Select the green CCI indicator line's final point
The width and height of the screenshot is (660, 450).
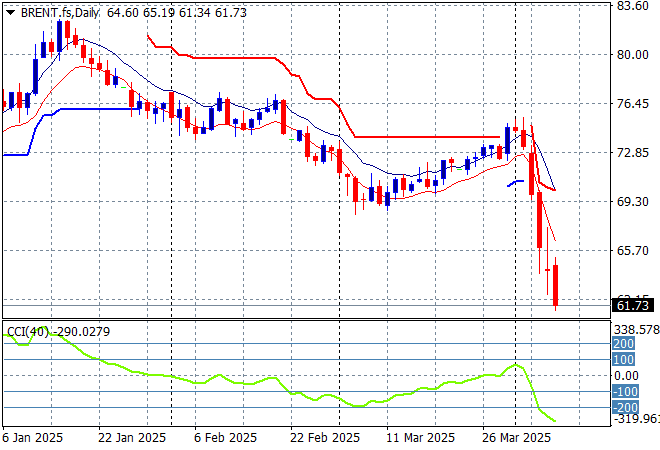pyautogui.click(x=555, y=421)
